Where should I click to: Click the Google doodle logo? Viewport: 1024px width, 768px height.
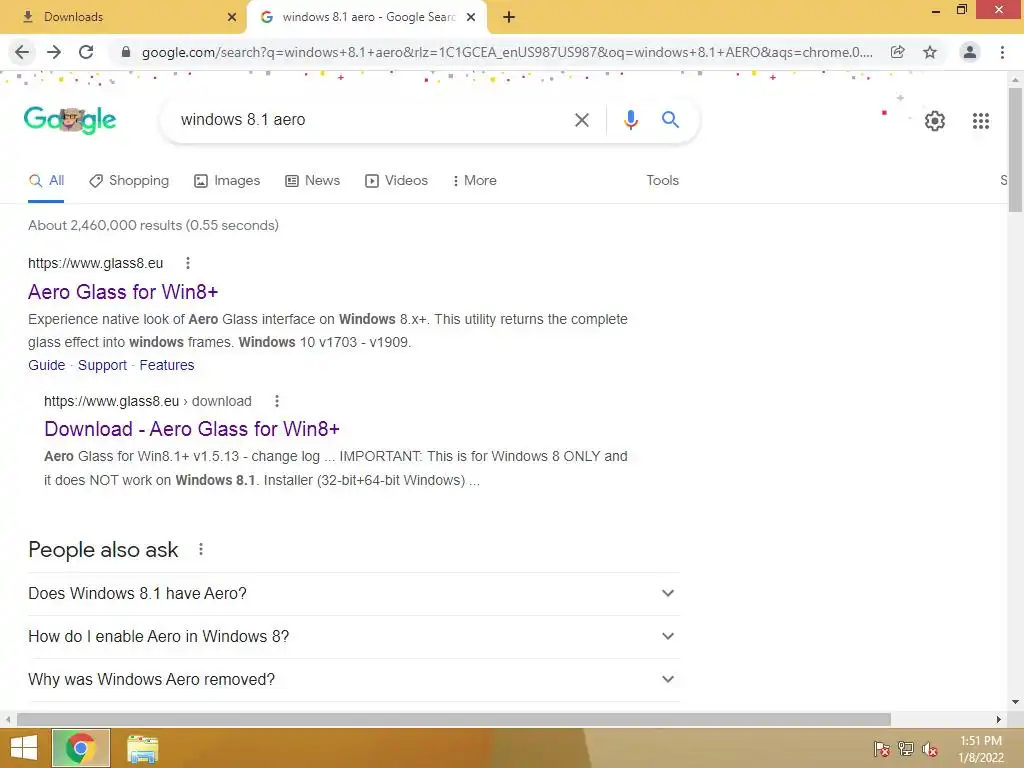[x=70, y=120]
